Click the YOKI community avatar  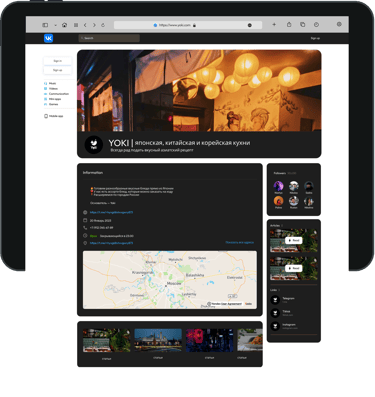(x=94, y=145)
